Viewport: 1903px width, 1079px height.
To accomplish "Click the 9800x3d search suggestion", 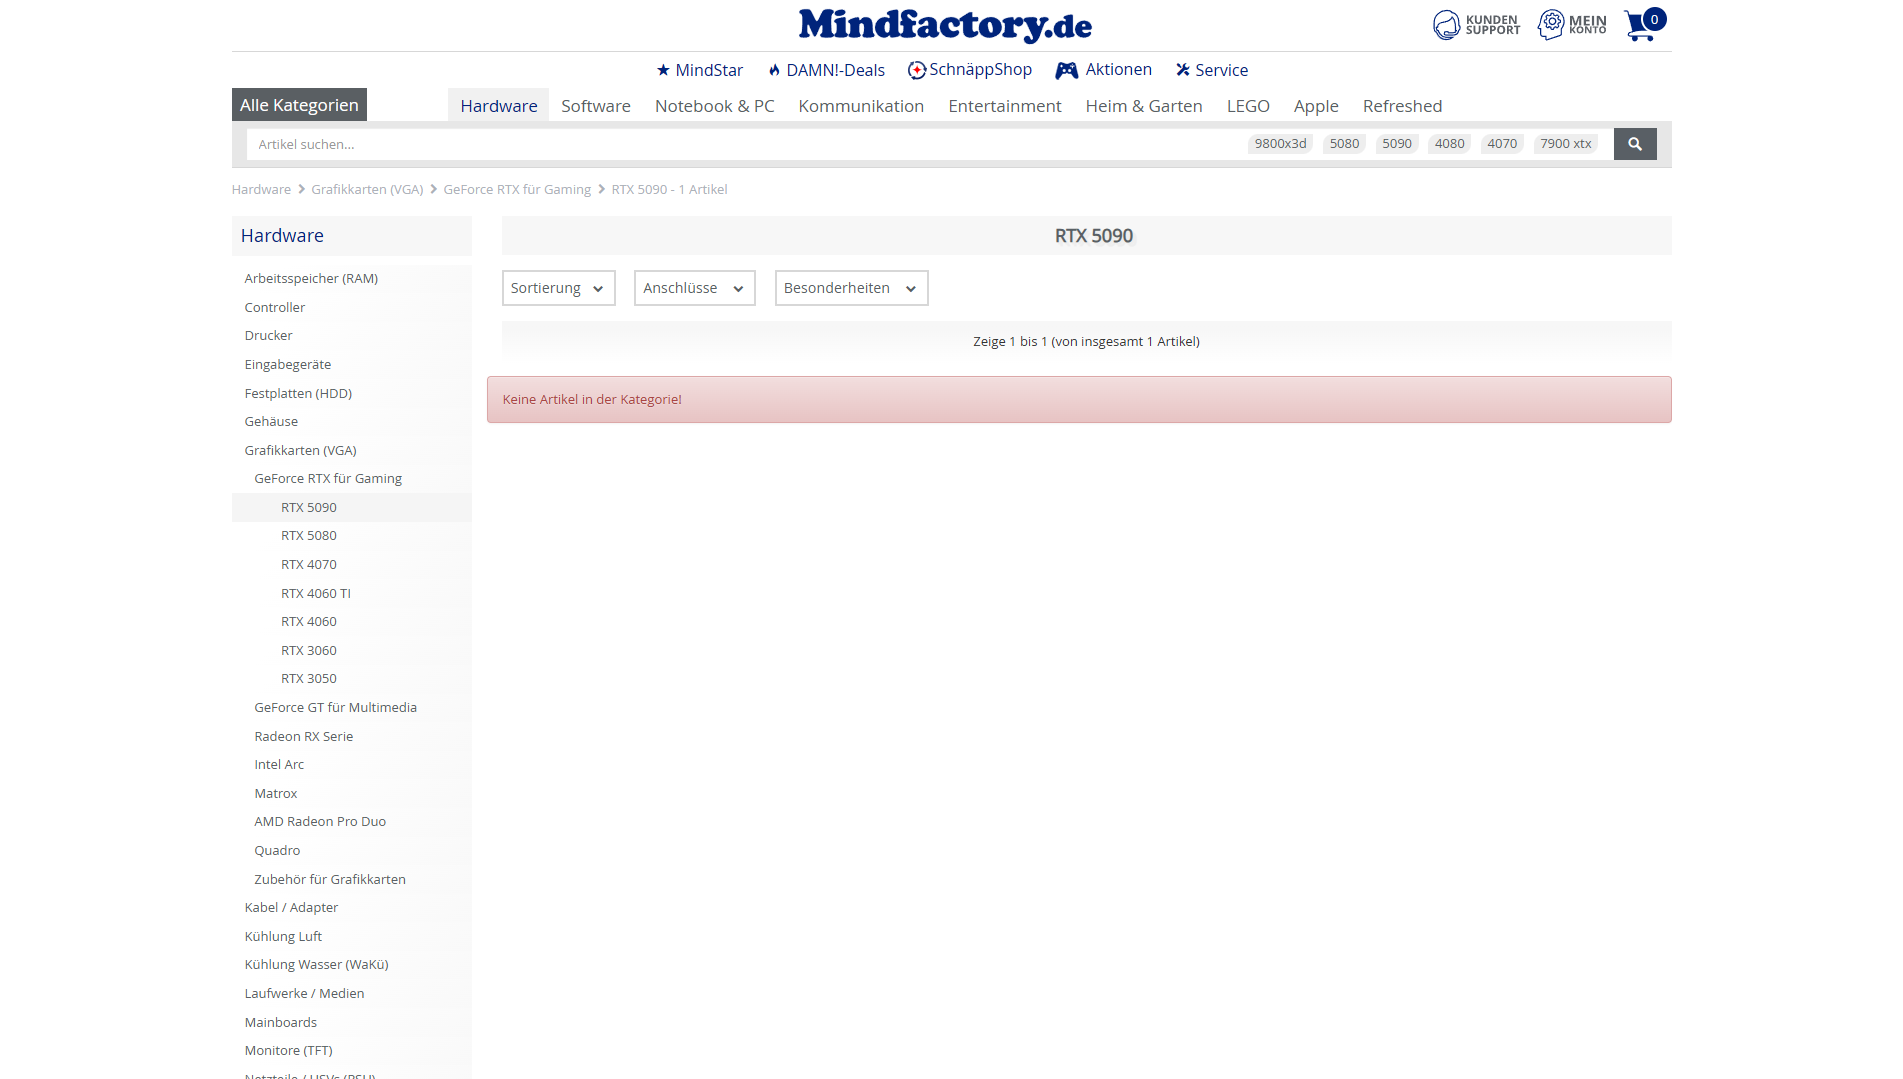I will point(1280,144).
